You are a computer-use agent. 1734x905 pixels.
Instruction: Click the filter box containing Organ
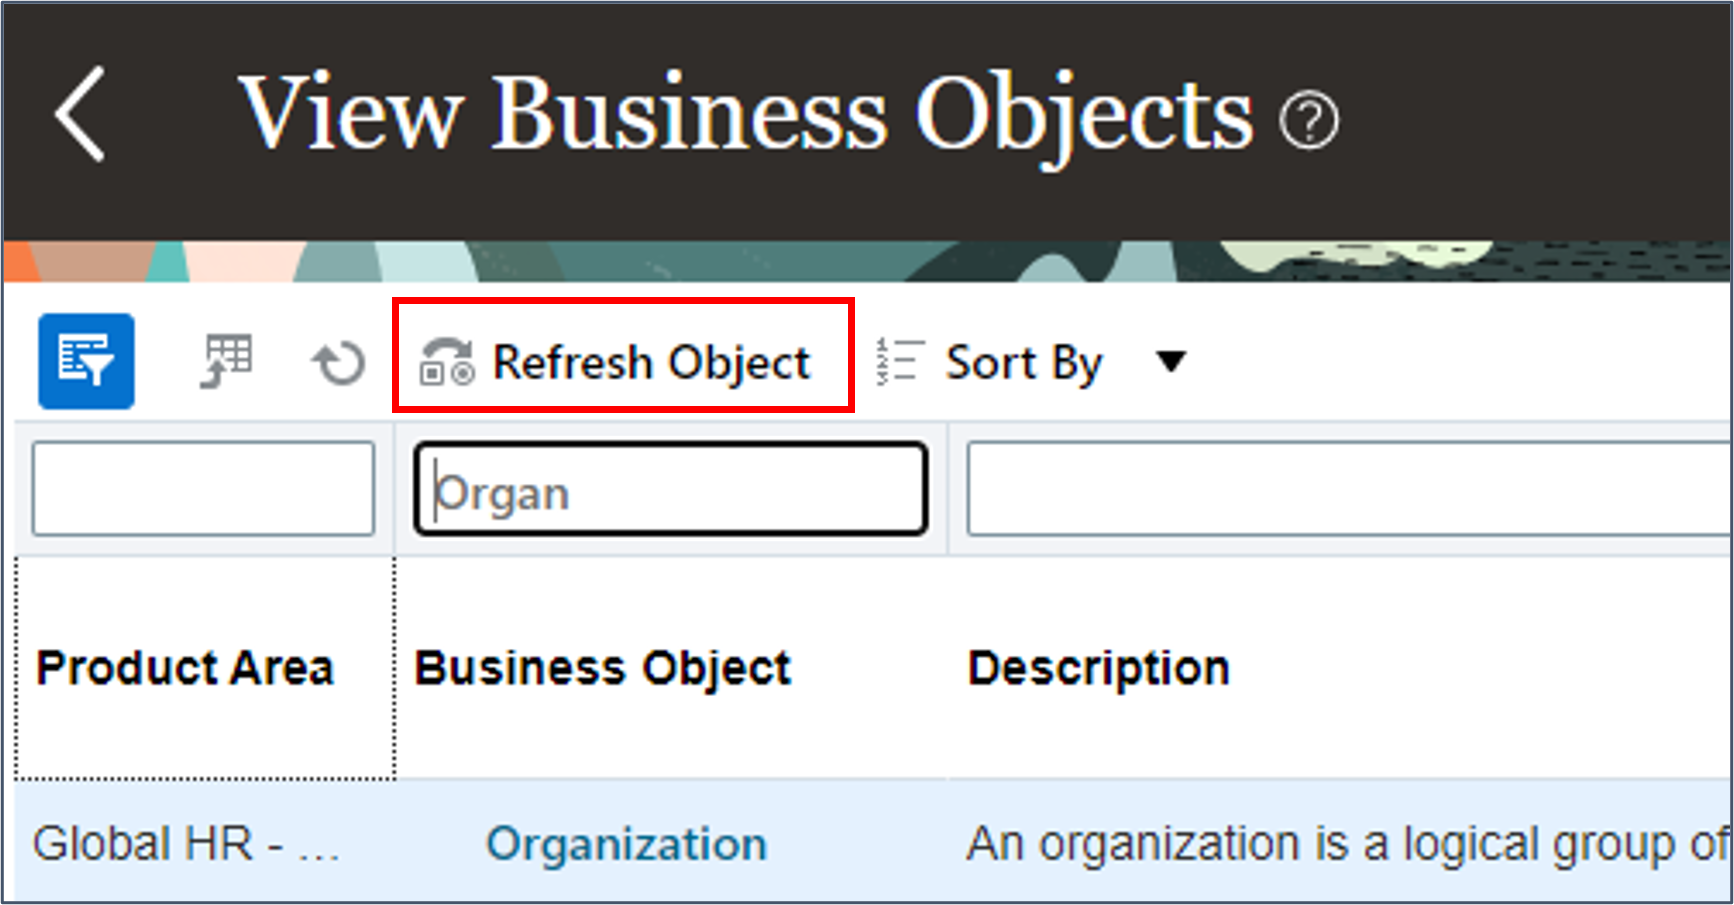pyautogui.click(x=669, y=490)
